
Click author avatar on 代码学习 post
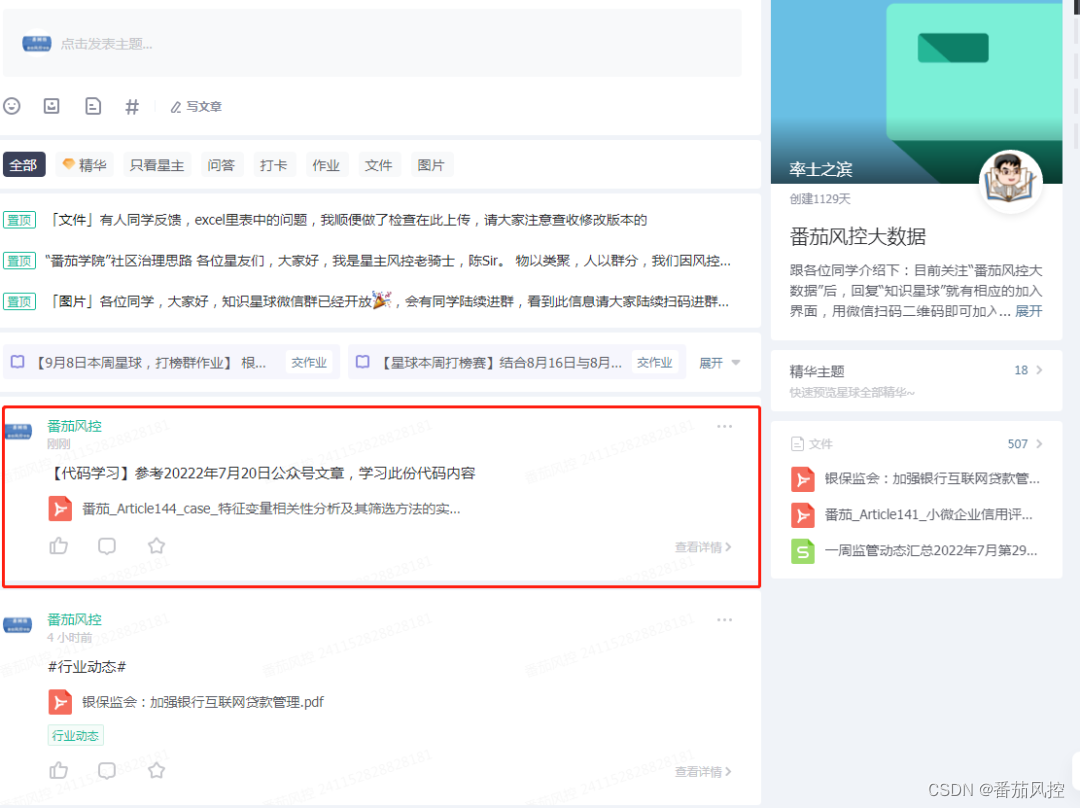click(x=17, y=431)
